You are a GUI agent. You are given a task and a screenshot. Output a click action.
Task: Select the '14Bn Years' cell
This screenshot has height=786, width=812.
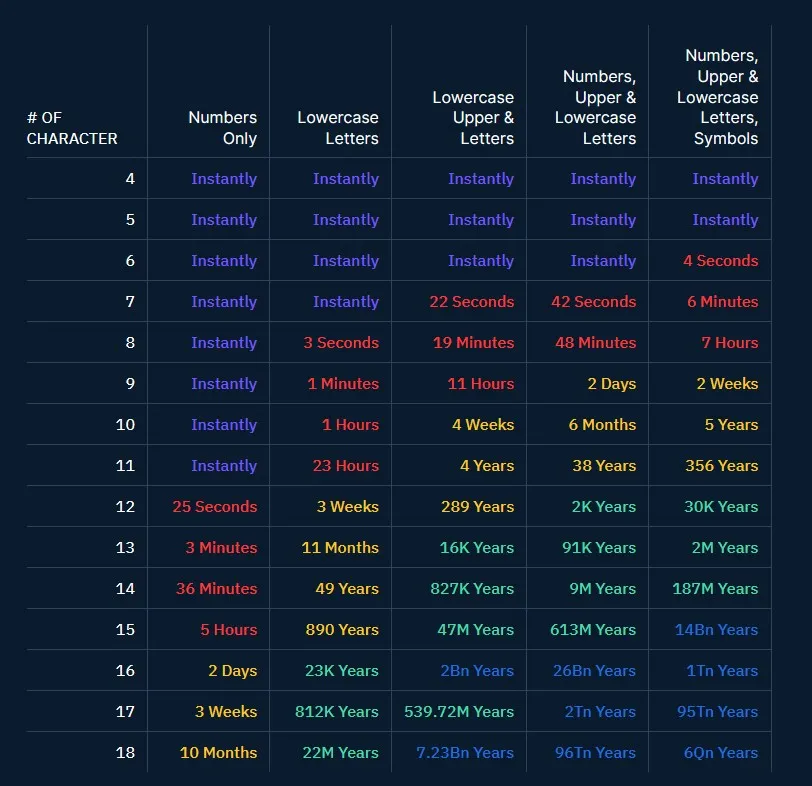point(716,630)
